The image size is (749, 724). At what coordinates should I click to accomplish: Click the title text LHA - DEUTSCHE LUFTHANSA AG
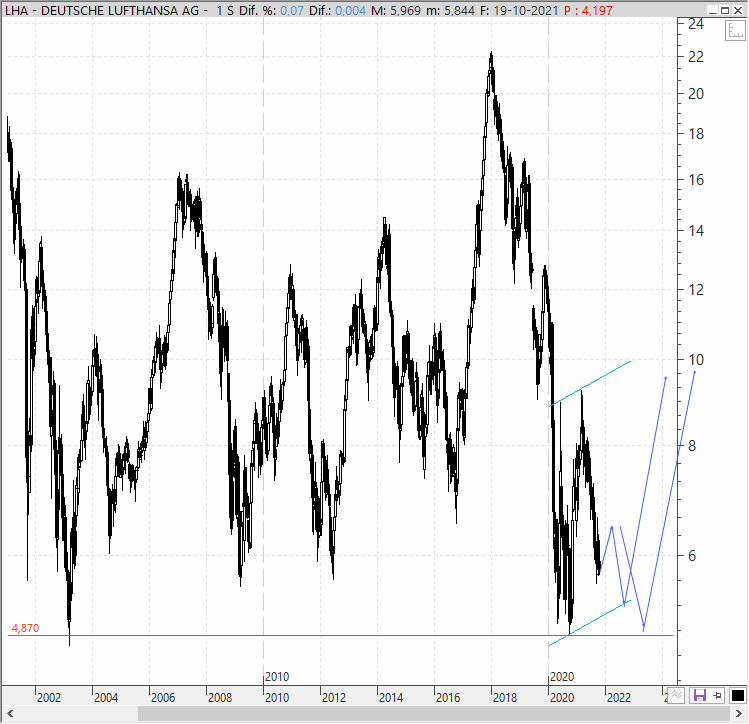coord(102,10)
